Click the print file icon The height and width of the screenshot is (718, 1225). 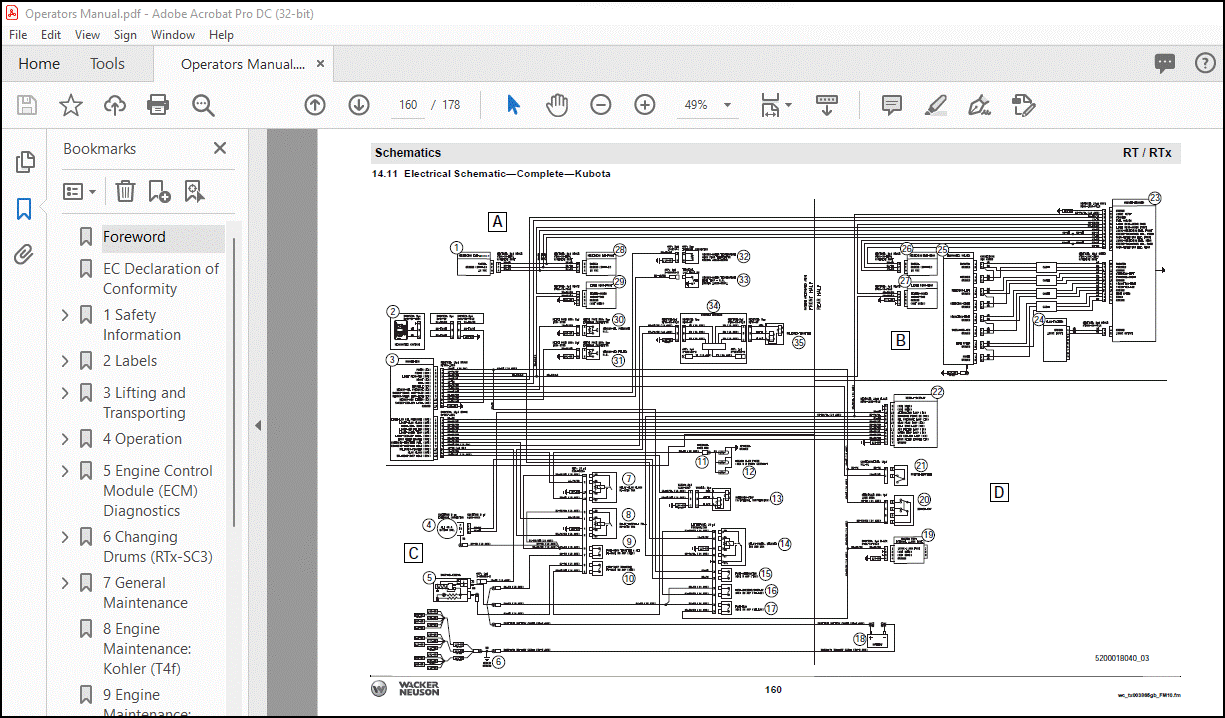tap(158, 105)
